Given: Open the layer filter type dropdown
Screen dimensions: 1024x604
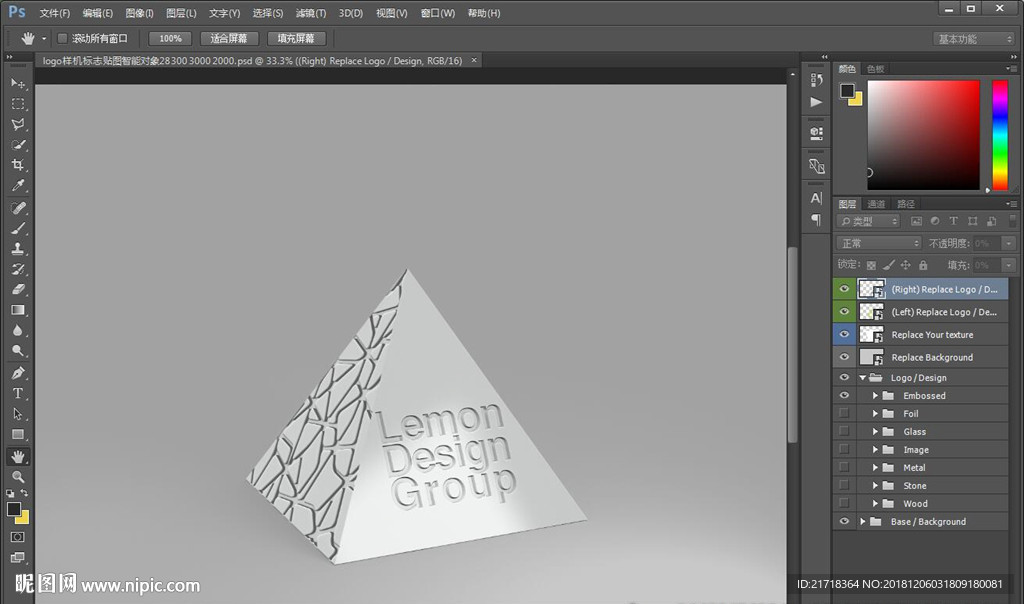Looking at the screenshot, I should 869,221.
